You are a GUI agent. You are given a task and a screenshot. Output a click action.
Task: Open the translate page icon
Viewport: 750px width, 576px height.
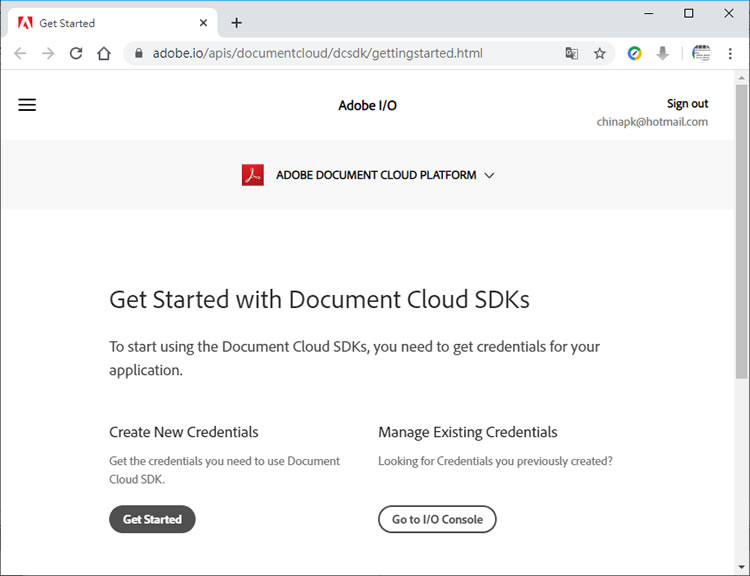571,53
